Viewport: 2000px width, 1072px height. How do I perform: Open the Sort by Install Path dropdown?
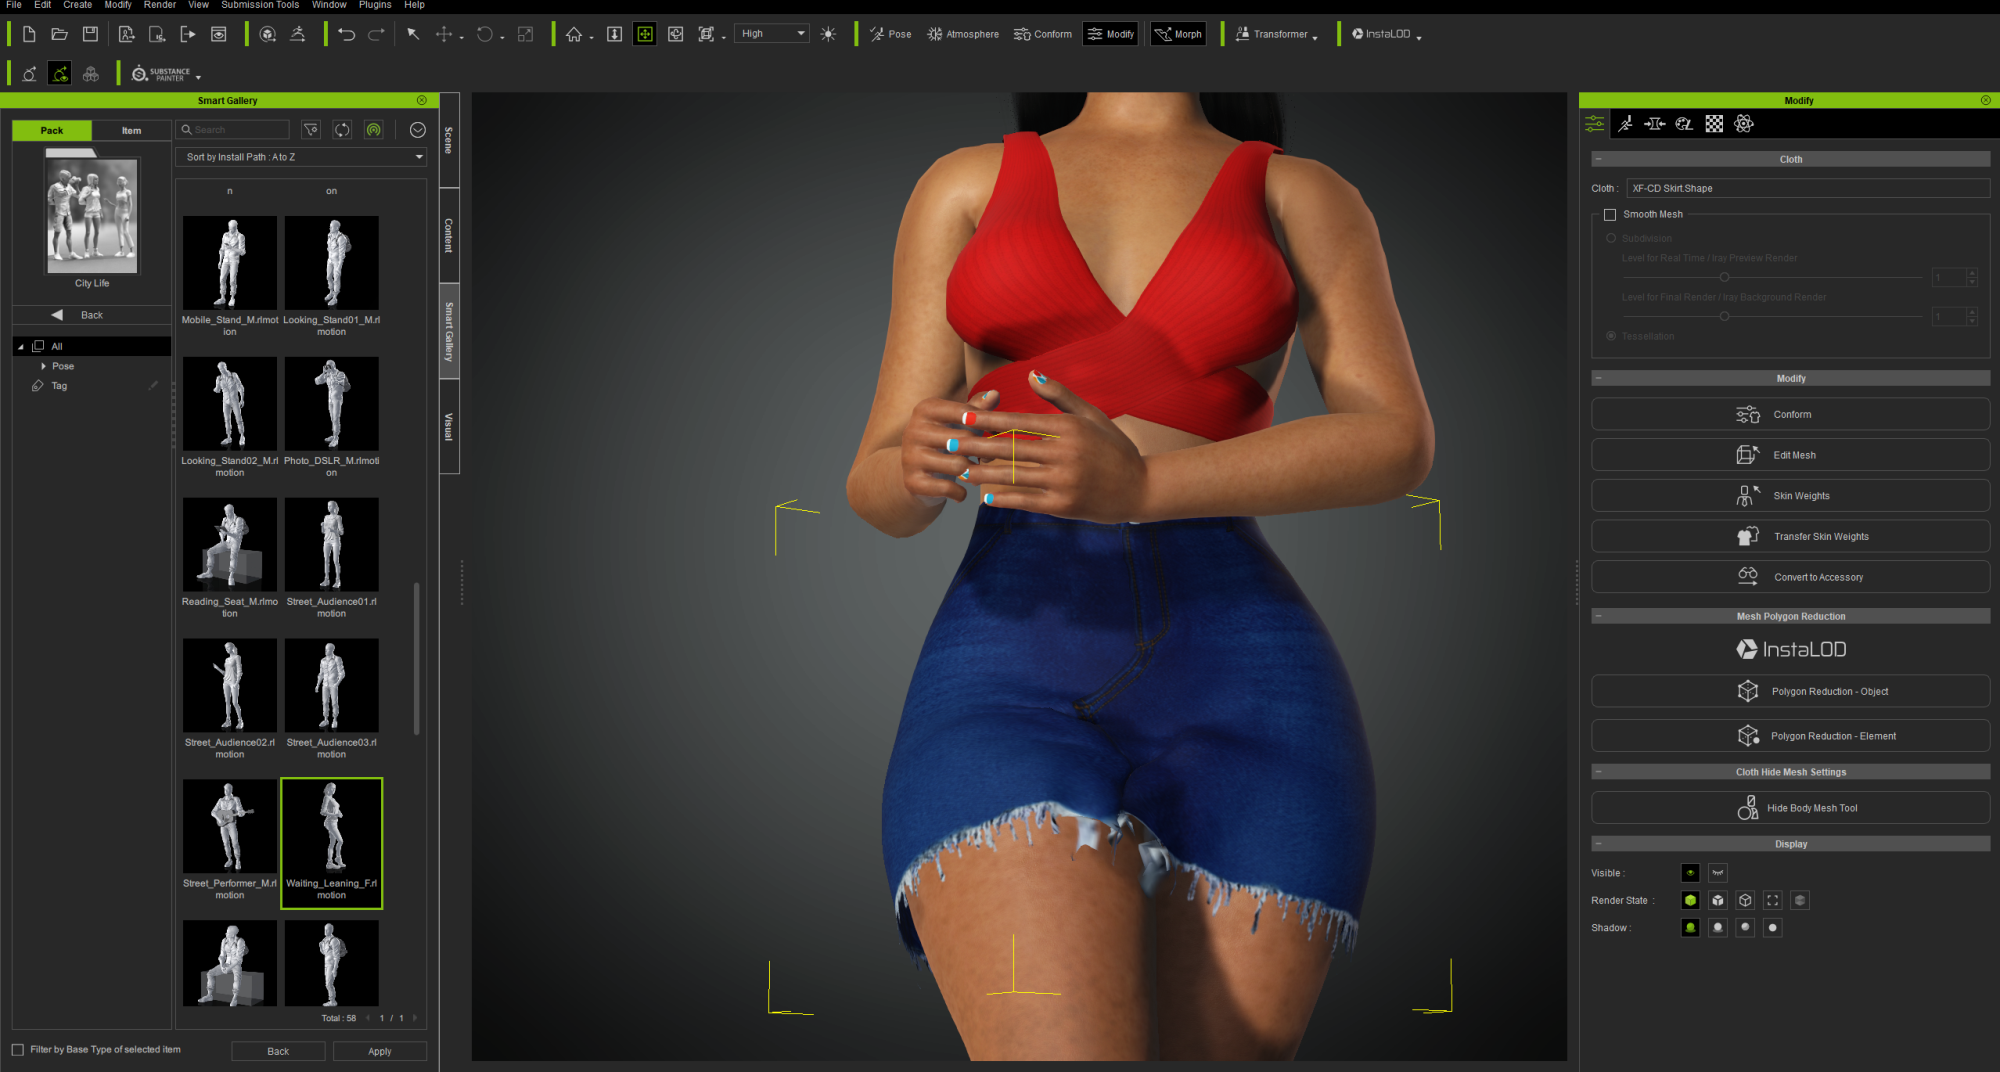pos(302,157)
